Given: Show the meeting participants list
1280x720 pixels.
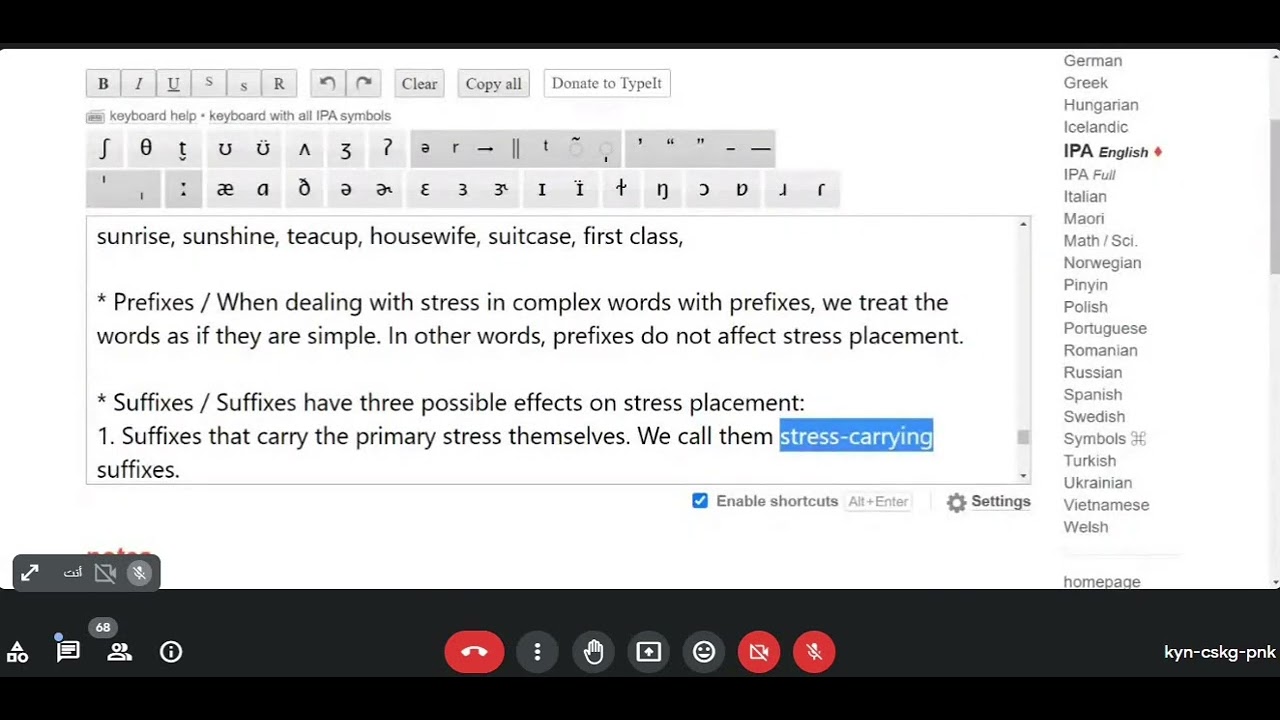Looking at the screenshot, I should click(x=119, y=652).
